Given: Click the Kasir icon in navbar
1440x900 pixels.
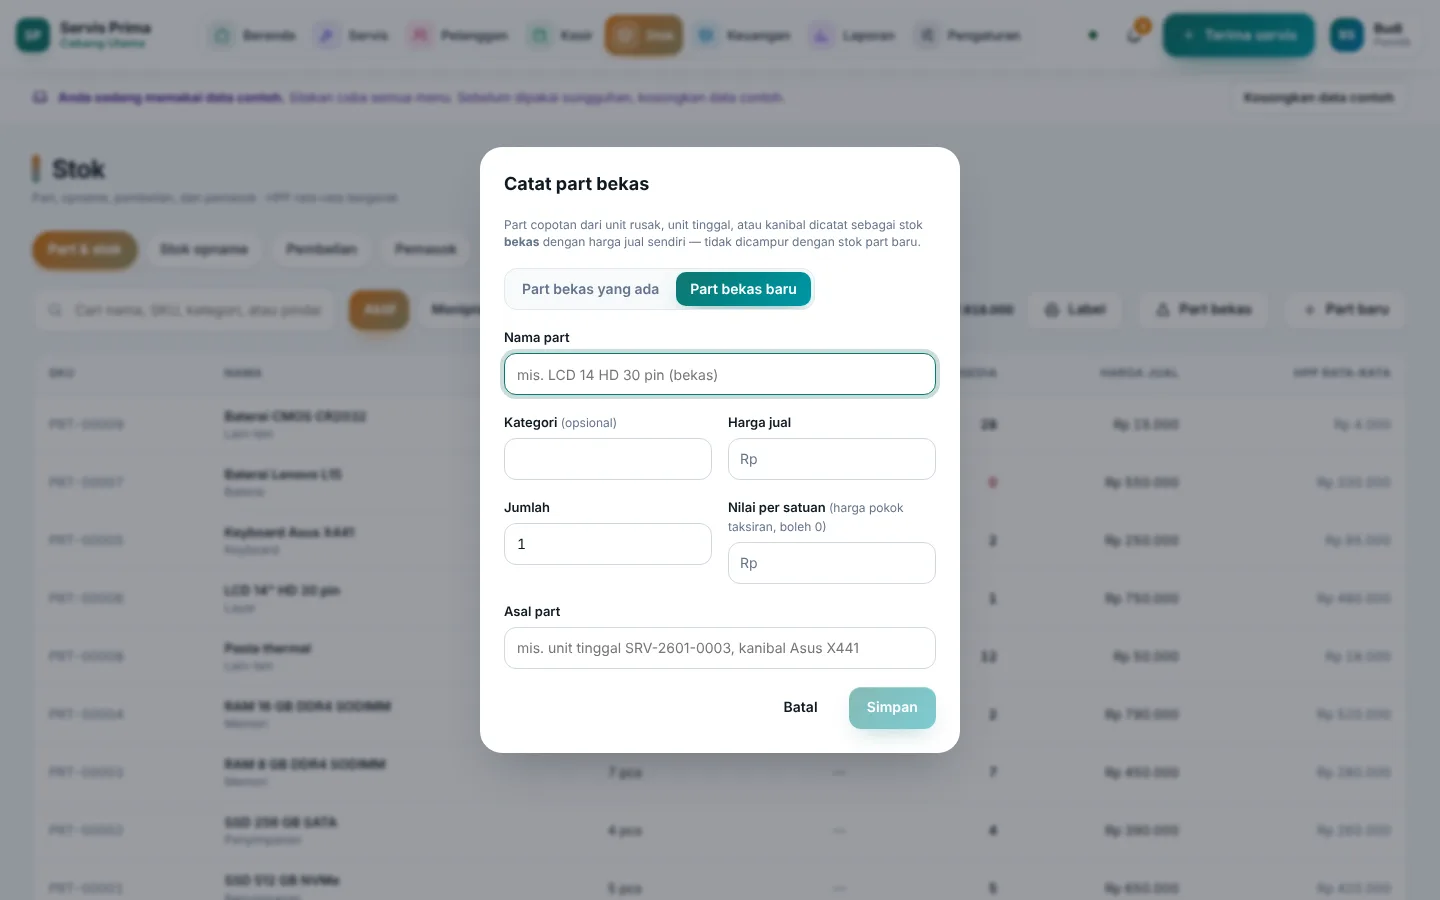Looking at the screenshot, I should (540, 36).
